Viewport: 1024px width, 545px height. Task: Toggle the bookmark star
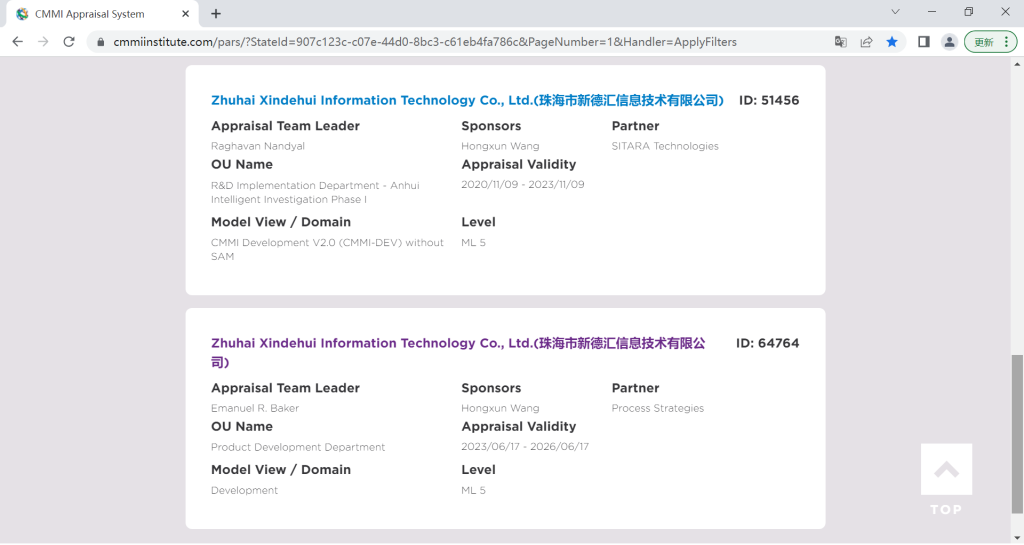click(x=891, y=42)
